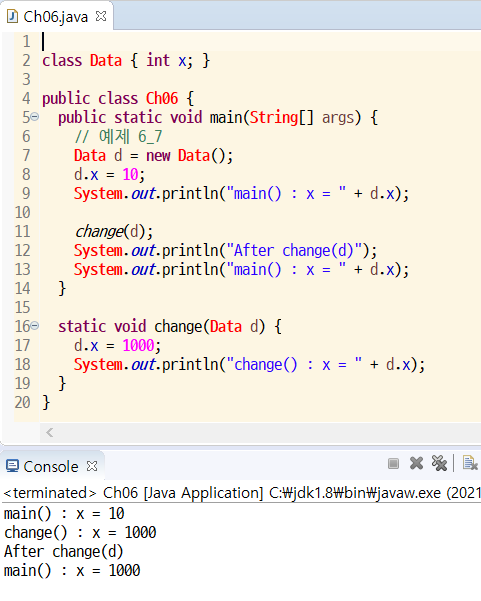The width and height of the screenshot is (481, 601).
Task: Click console output 'main() : x = 10'
Action: [x=64, y=514]
